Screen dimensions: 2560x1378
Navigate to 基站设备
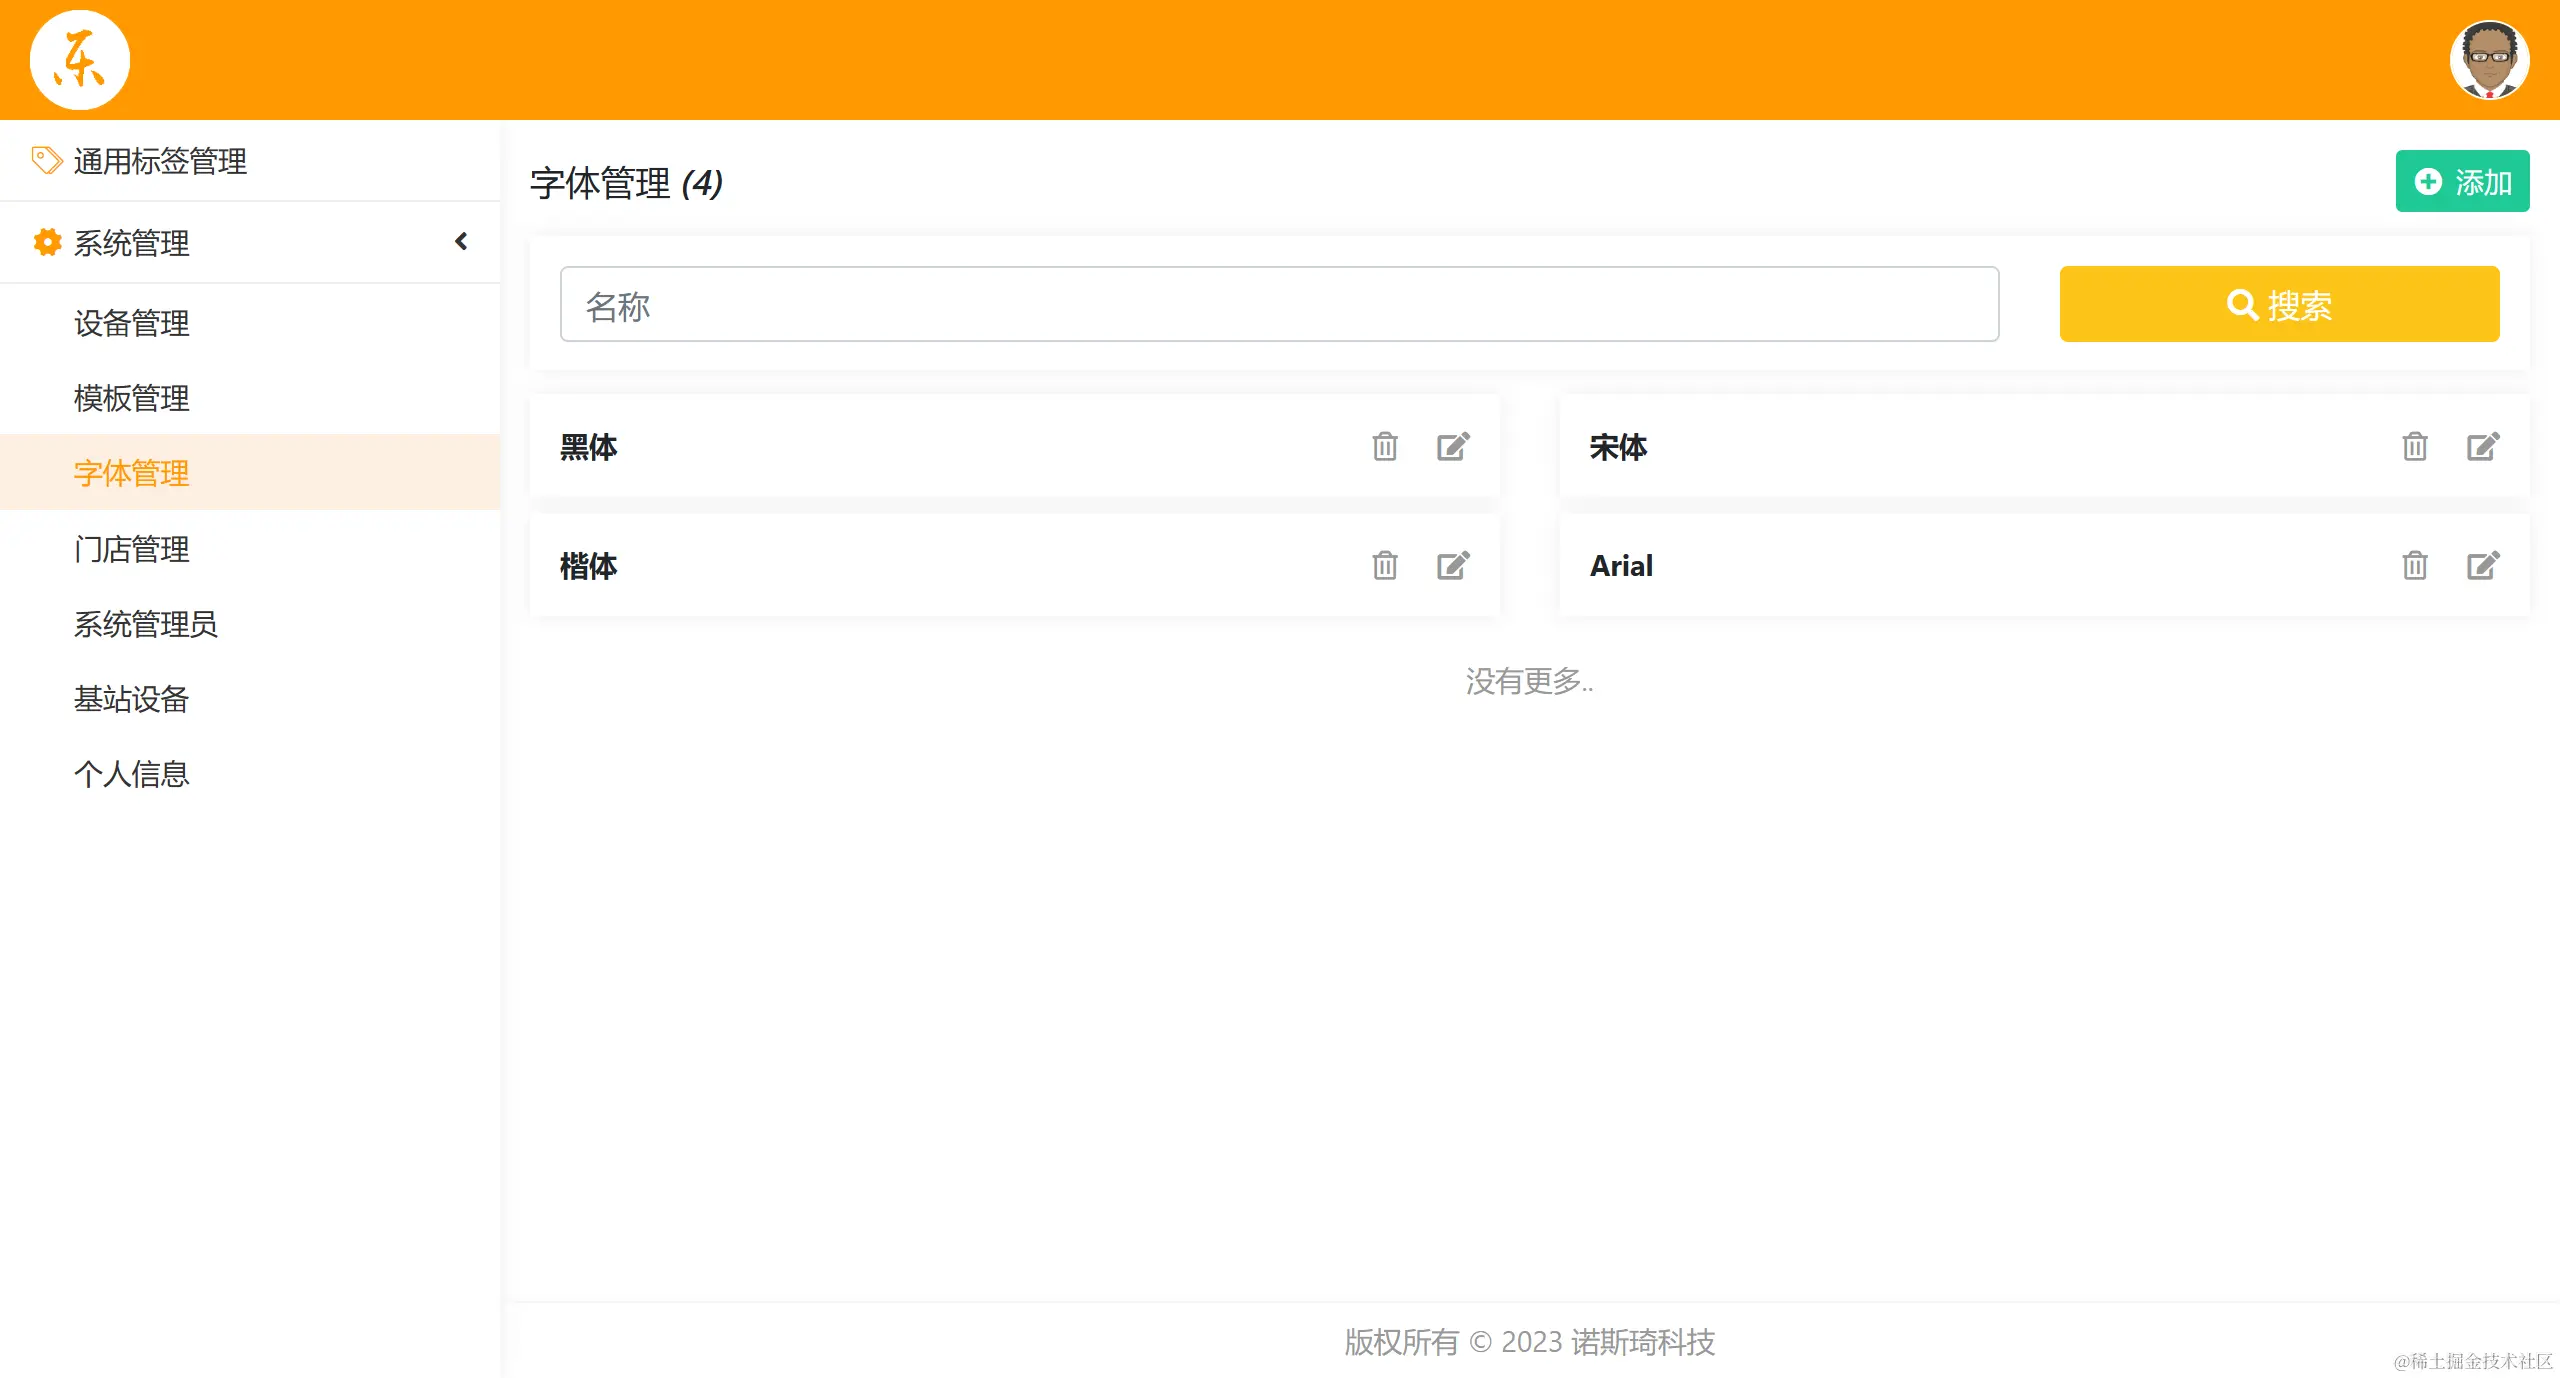[x=132, y=699]
